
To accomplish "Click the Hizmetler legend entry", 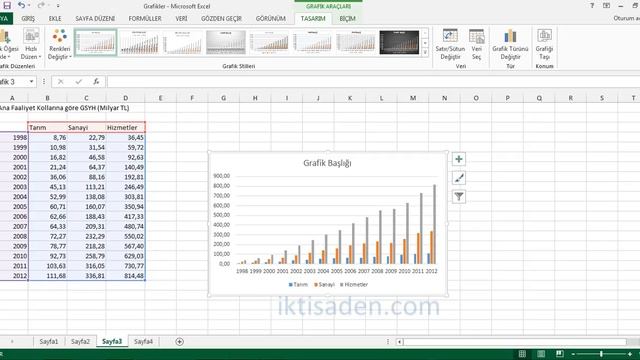I will click(354, 284).
